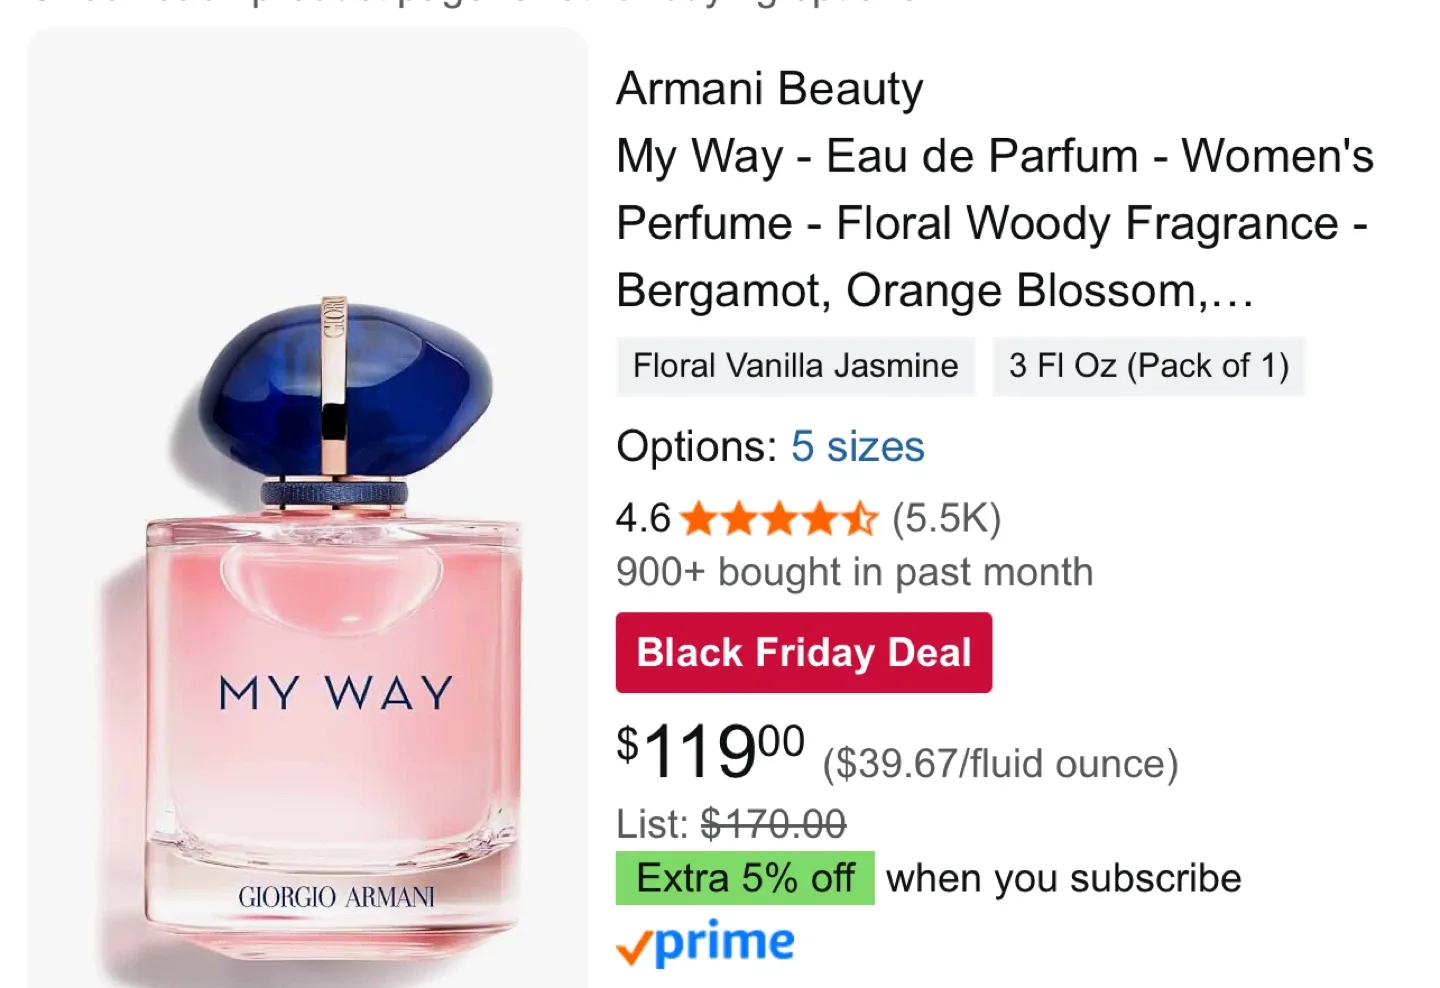Click the 900+ bought in past month label
Viewport: 1440px width, 988px height.
(854, 571)
